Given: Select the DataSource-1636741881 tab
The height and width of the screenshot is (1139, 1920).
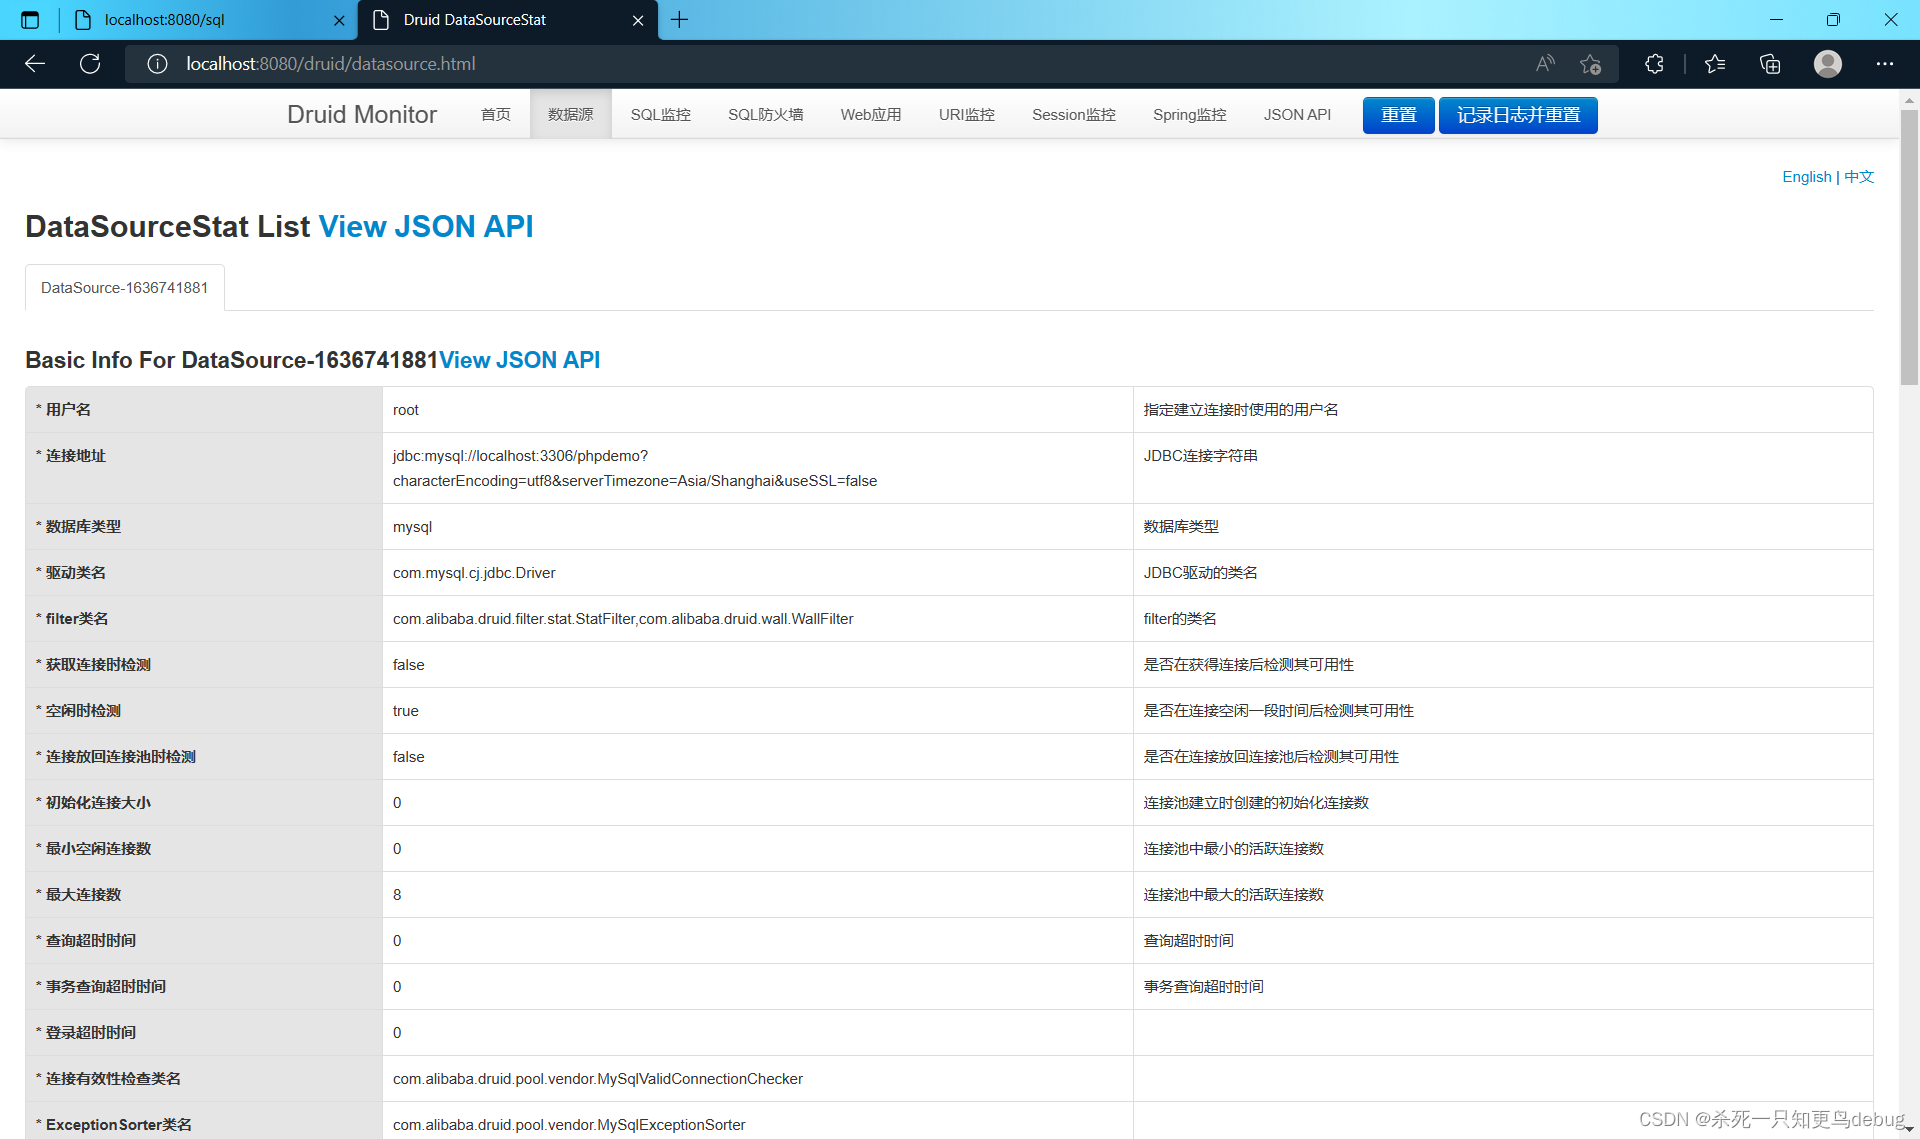Looking at the screenshot, I should coord(125,288).
